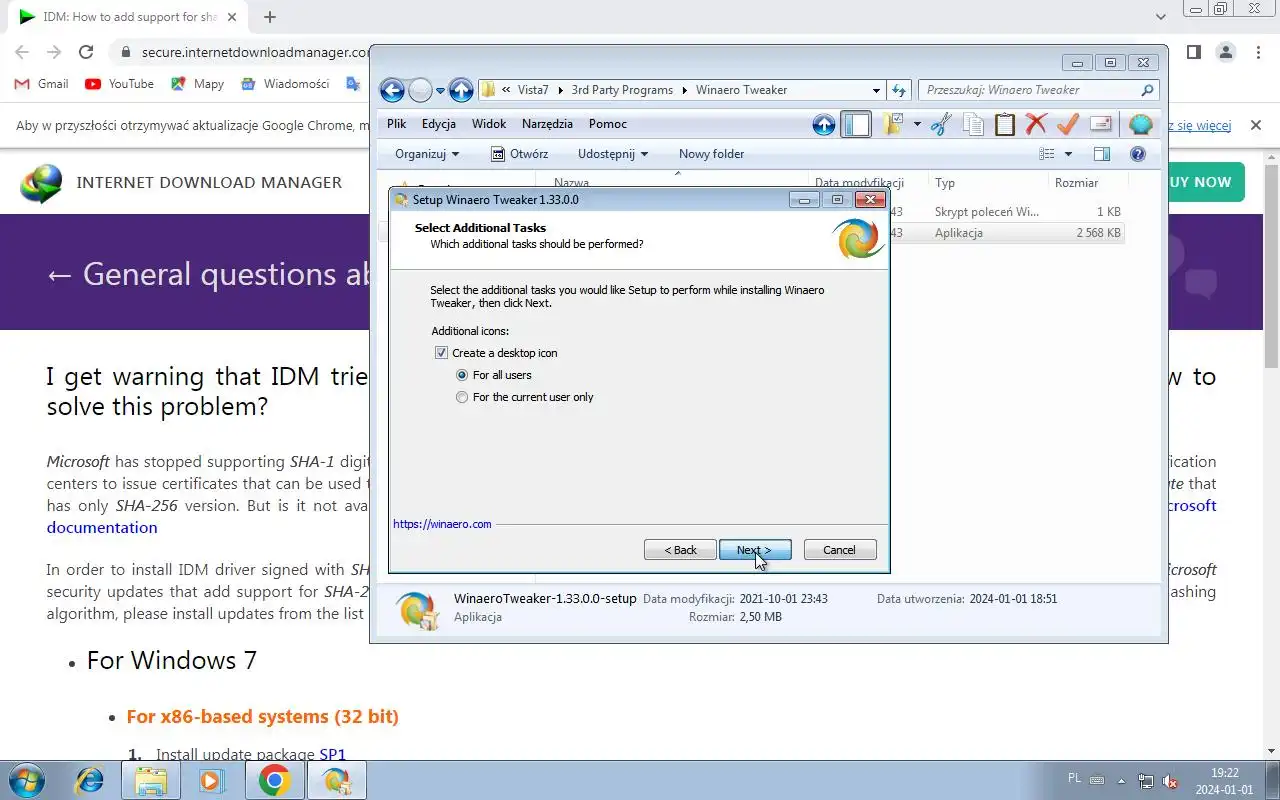The height and width of the screenshot is (800, 1280).
Task: Open the change view dropdown arrow
Action: [x=1068, y=154]
